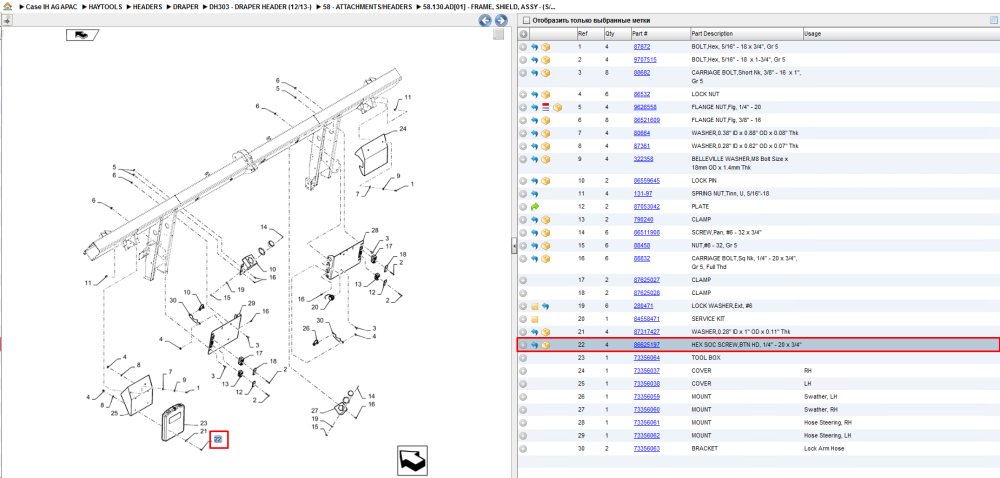The height and width of the screenshot is (478, 1000).
Task: Select callout 24 in the diagram
Action: coord(402,129)
